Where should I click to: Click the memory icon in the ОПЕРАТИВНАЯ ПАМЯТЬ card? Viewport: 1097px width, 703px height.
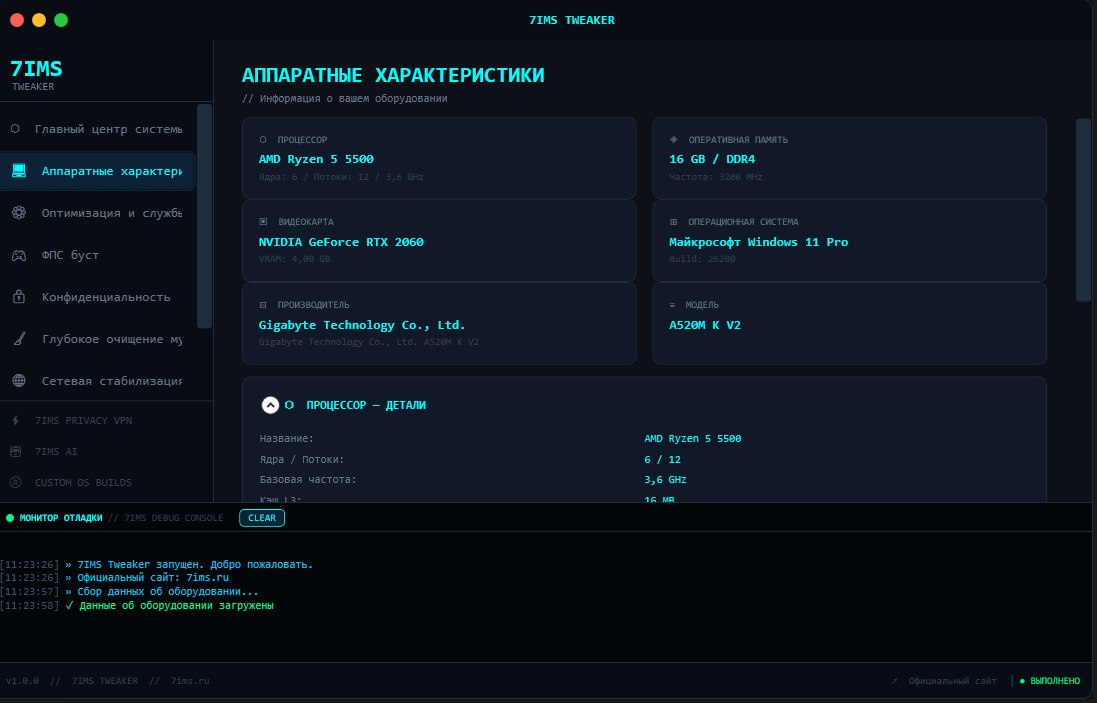674,139
